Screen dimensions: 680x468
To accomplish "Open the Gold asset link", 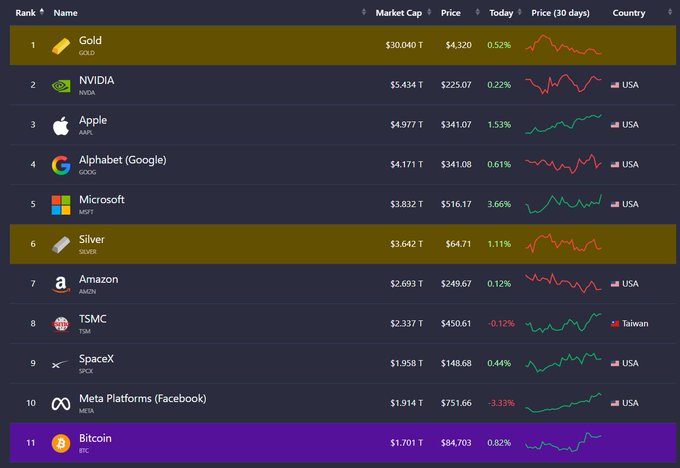I will (90, 40).
